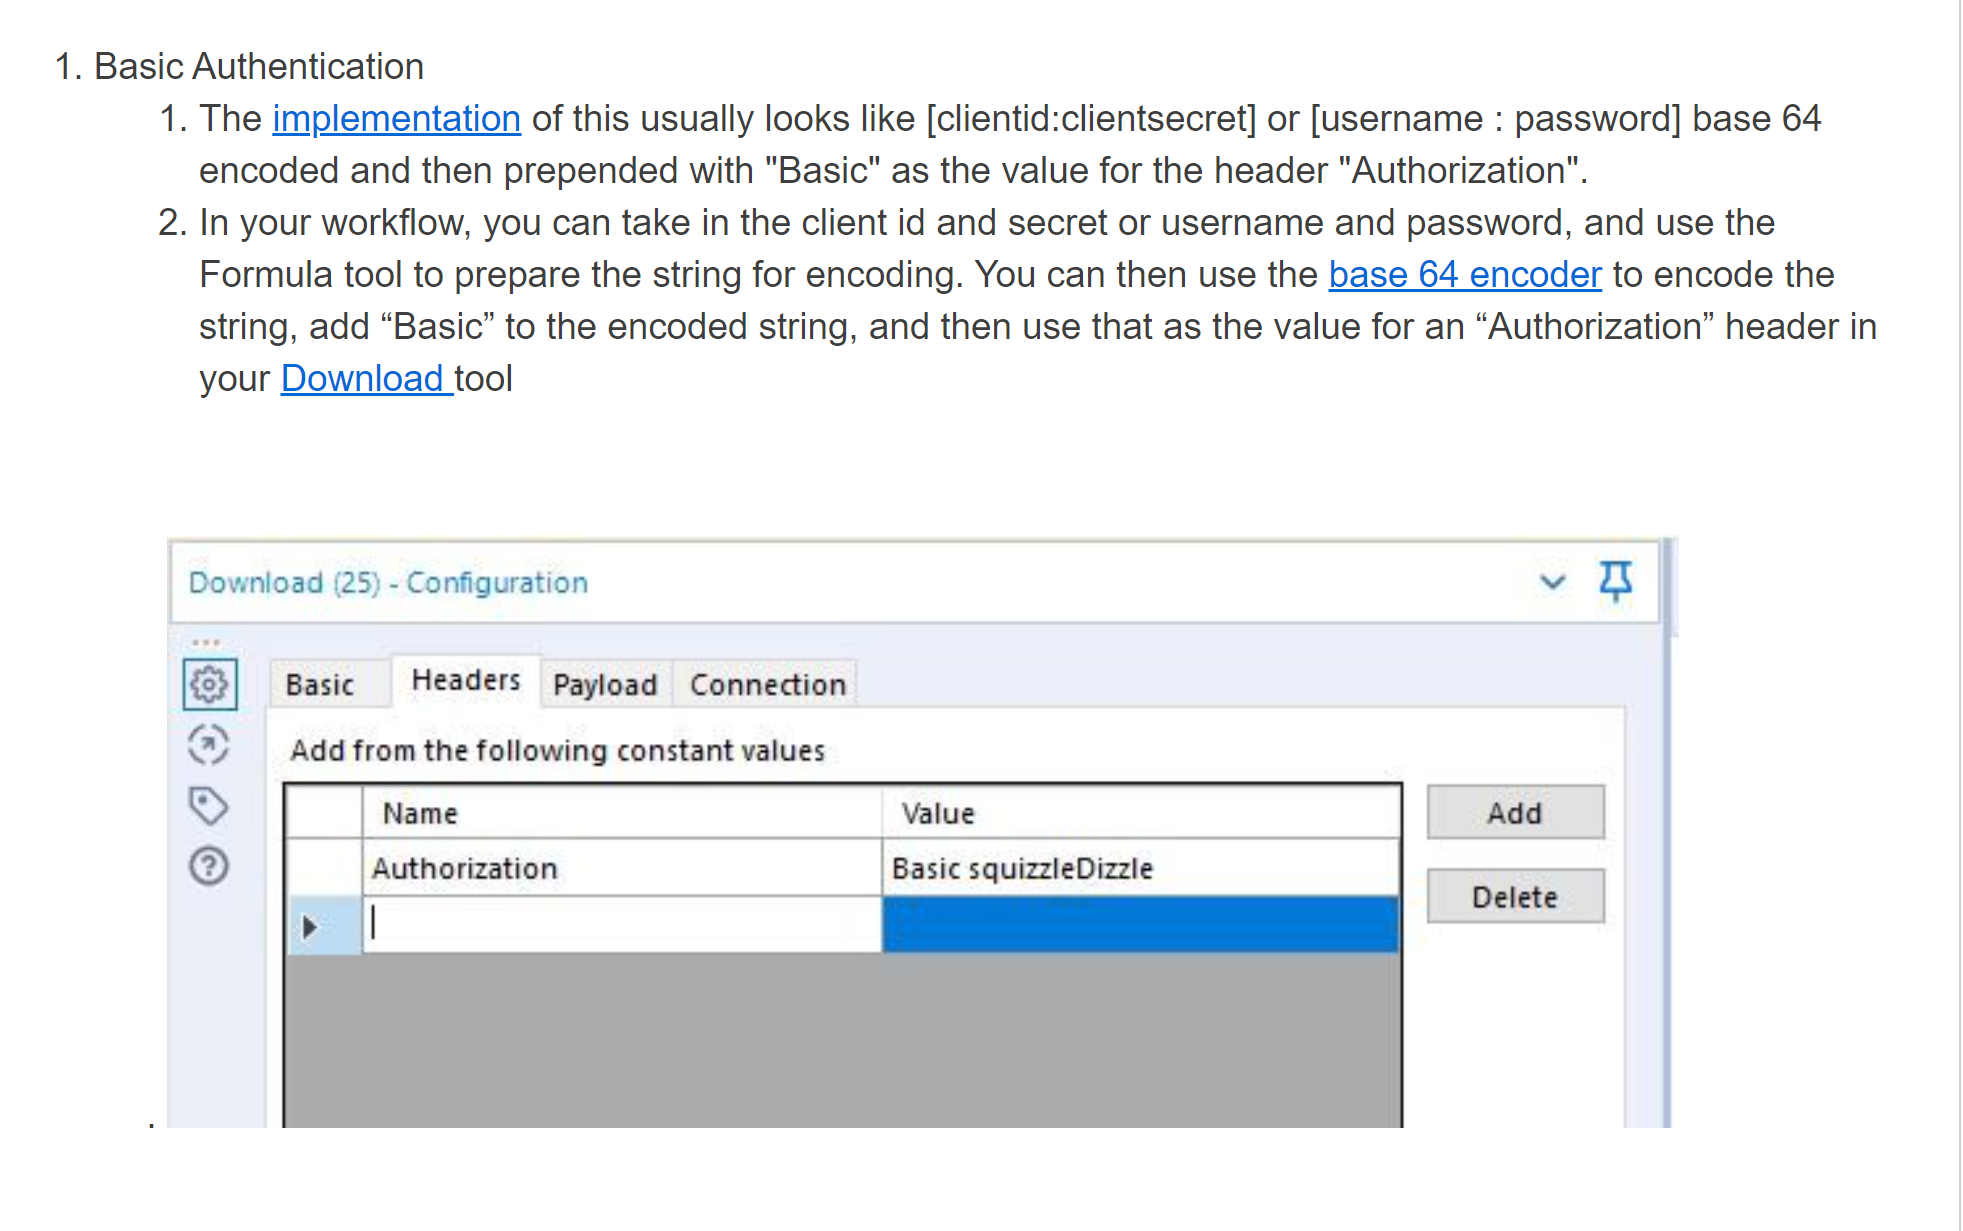This screenshot has width=1963, height=1231.
Task: Select the row arrow marker in grid
Action: click(310, 926)
